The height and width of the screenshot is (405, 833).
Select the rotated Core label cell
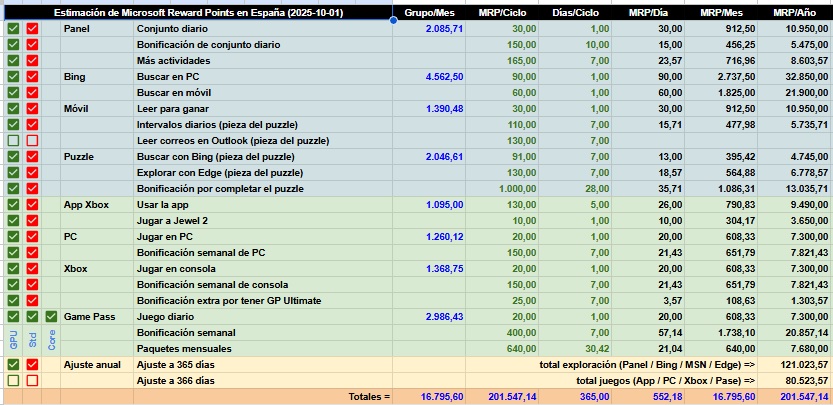coord(51,341)
